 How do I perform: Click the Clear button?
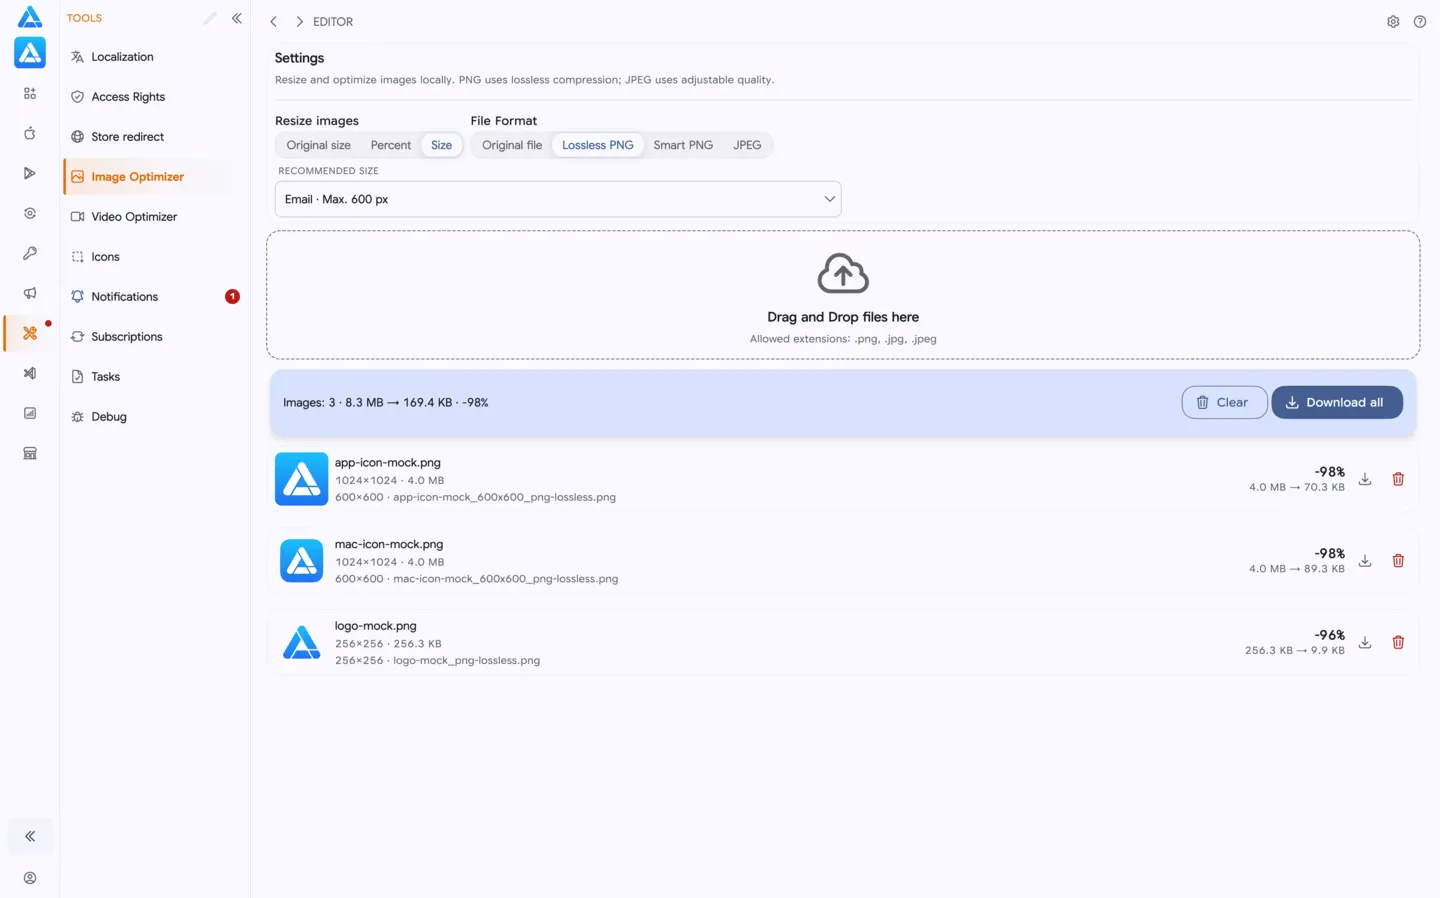coord(1224,402)
